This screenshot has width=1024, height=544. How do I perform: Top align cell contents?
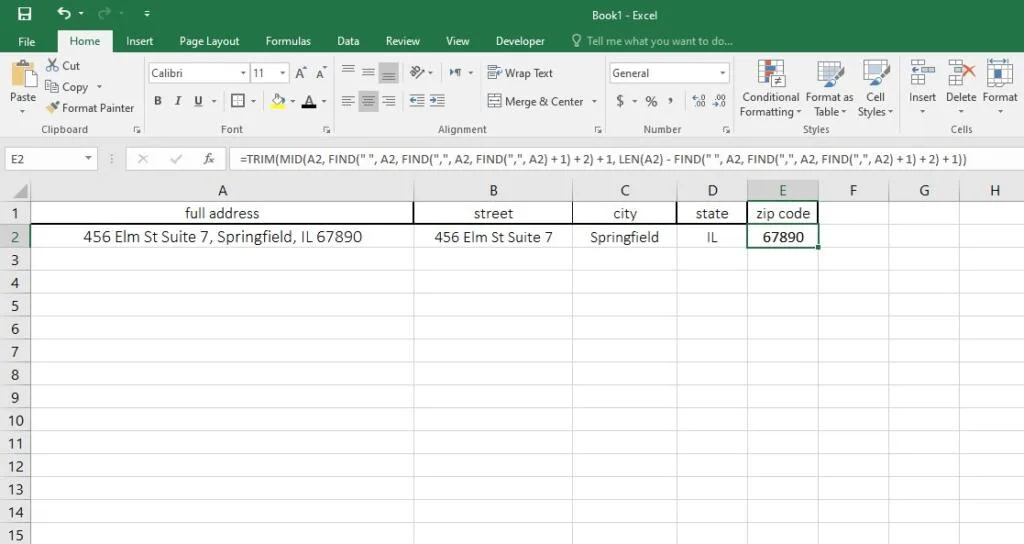348,72
